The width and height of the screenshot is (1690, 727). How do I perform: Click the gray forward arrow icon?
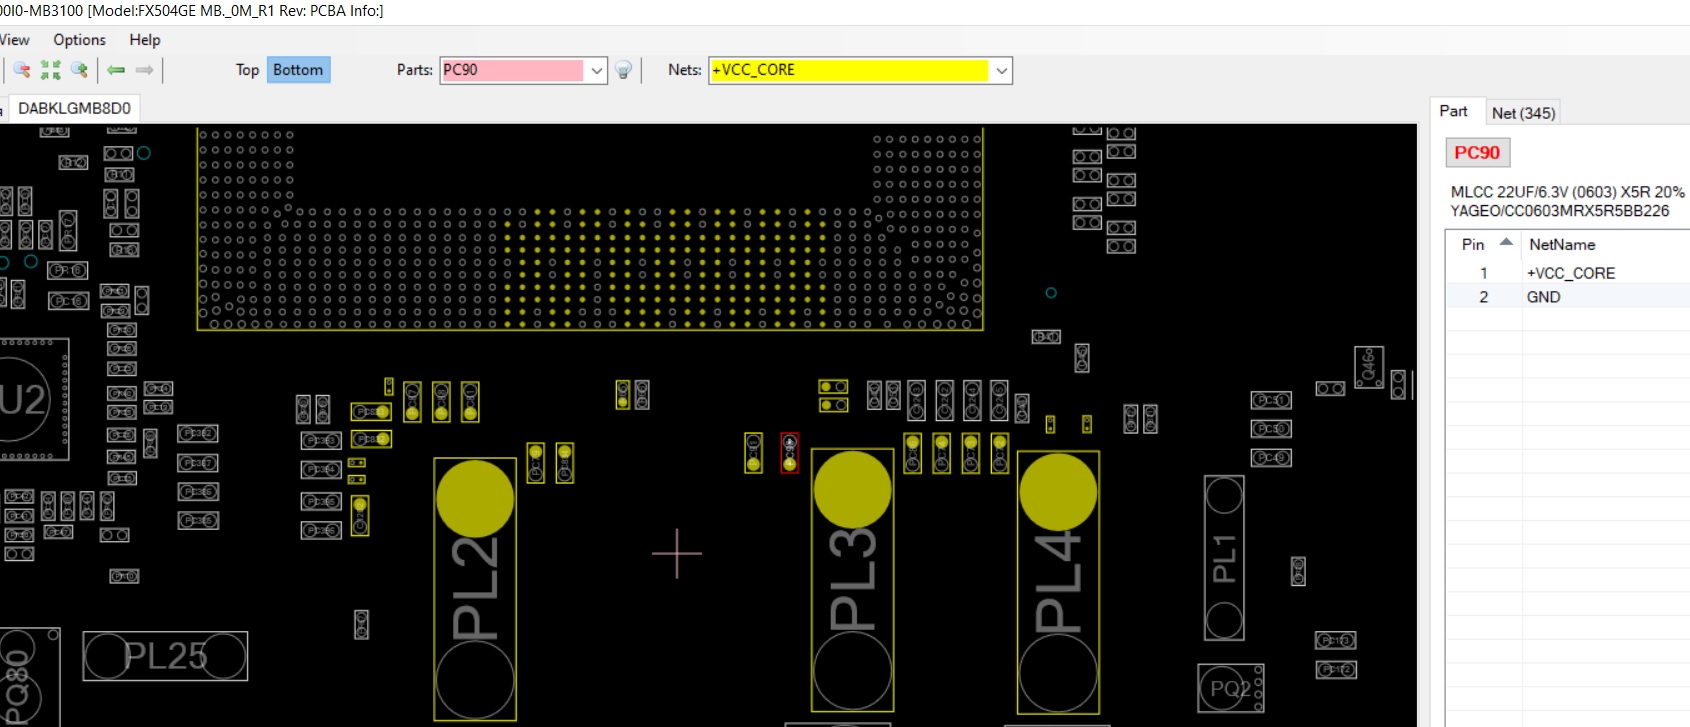click(144, 70)
